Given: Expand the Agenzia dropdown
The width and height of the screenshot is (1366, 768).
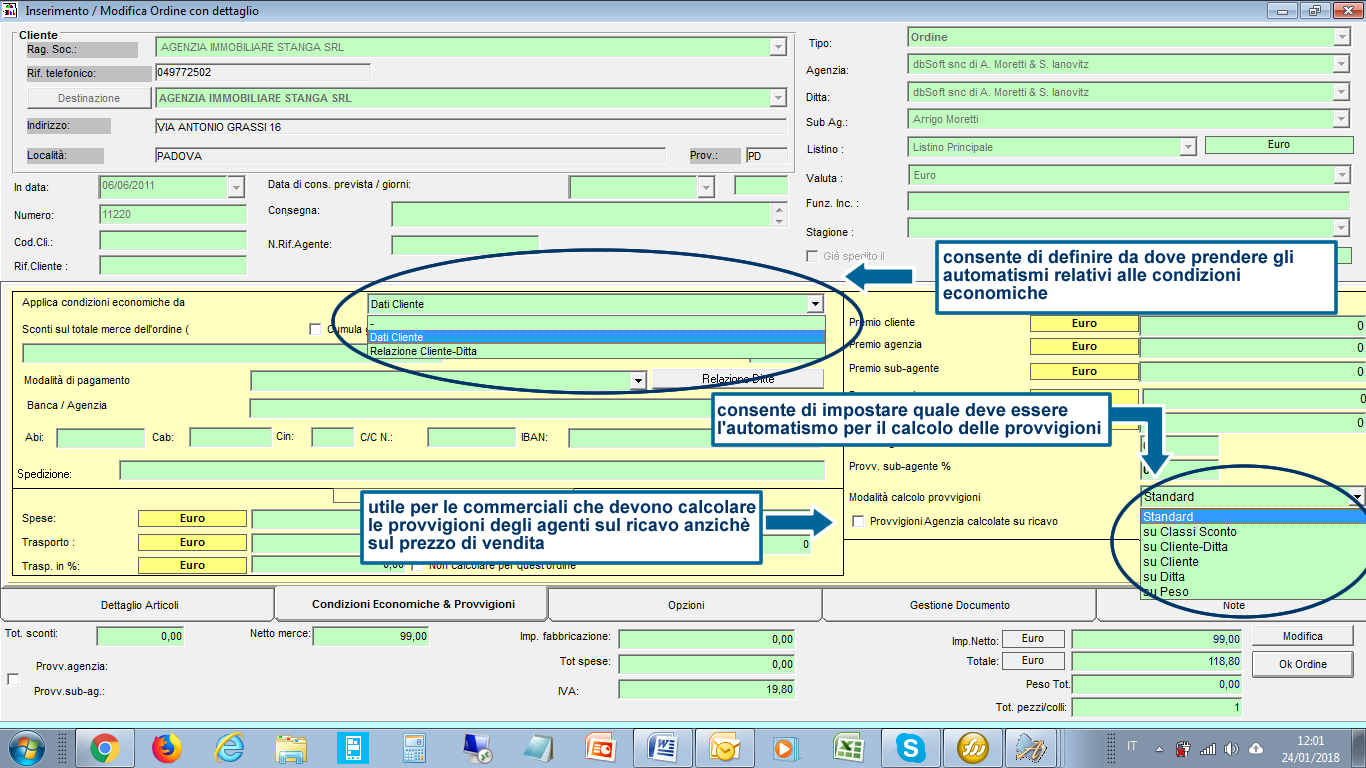Looking at the screenshot, I should click(x=1342, y=64).
